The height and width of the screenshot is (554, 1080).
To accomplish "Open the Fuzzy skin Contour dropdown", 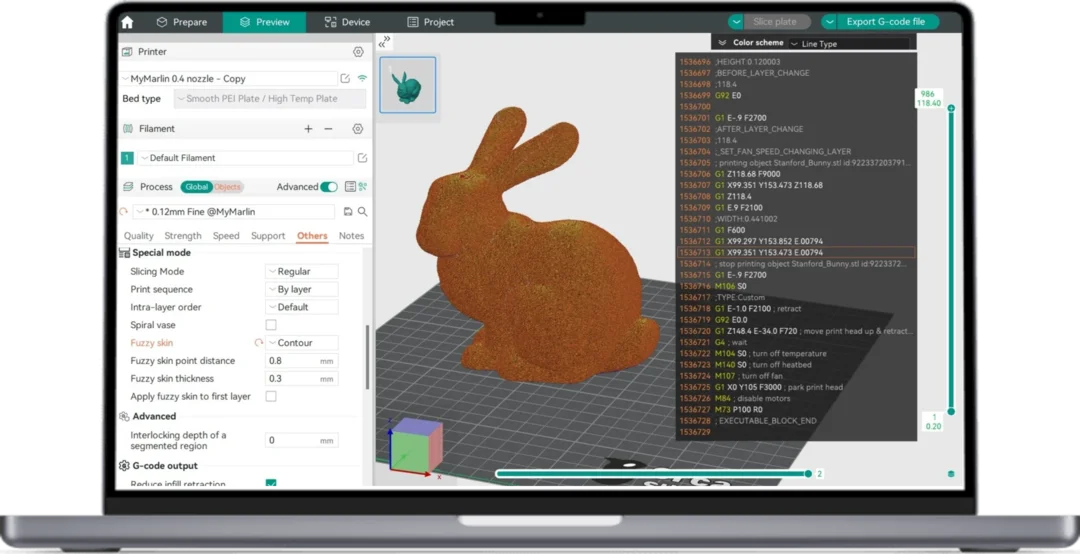I will pos(302,342).
